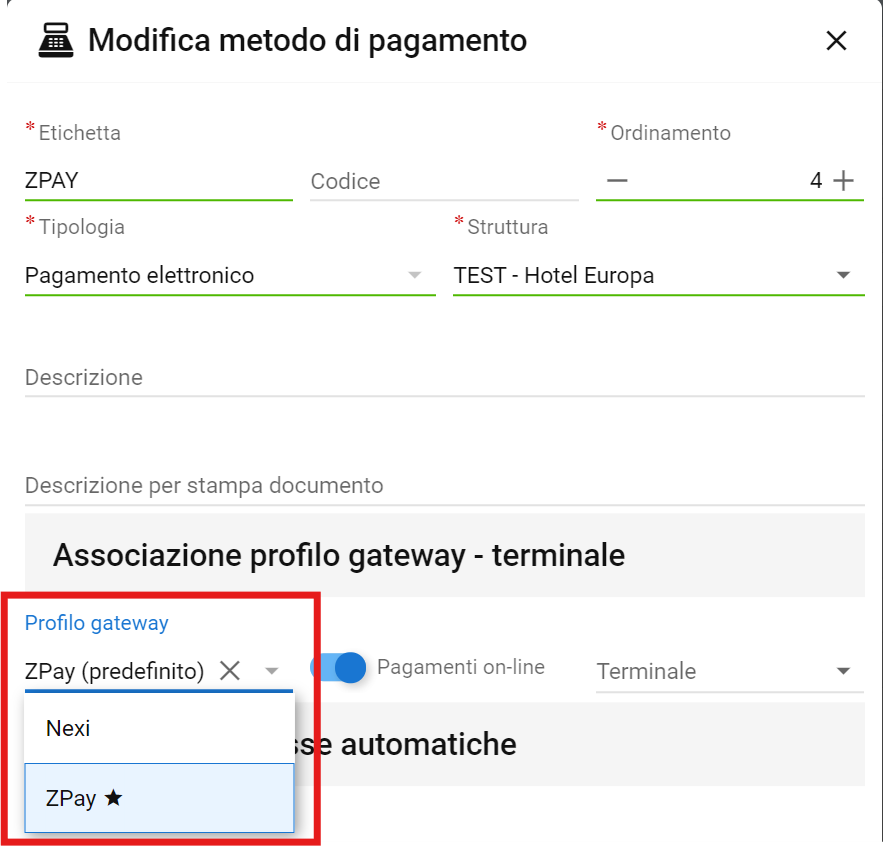Open the Tipologia dropdown

415,276
